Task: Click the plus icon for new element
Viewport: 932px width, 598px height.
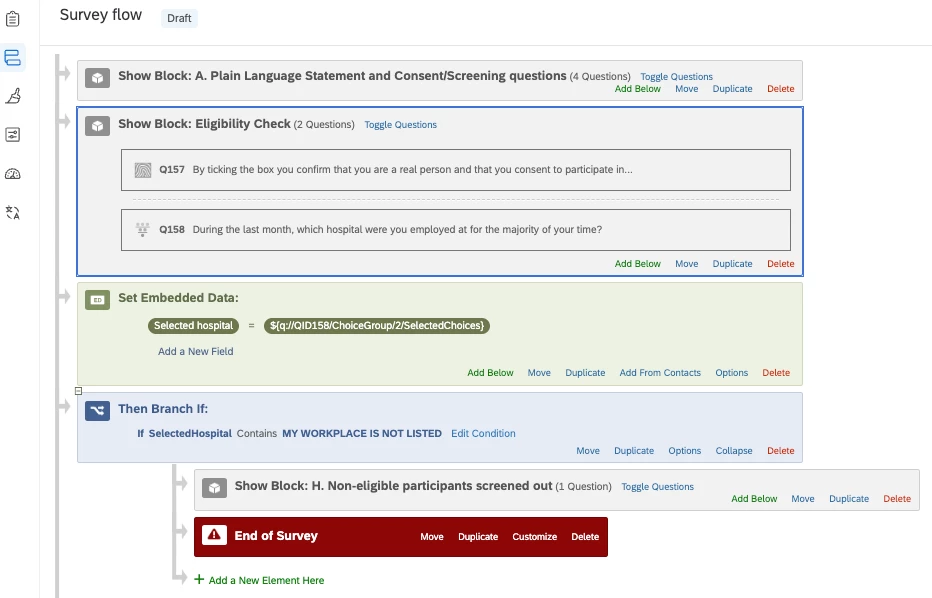Action: (x=199, y=579)
